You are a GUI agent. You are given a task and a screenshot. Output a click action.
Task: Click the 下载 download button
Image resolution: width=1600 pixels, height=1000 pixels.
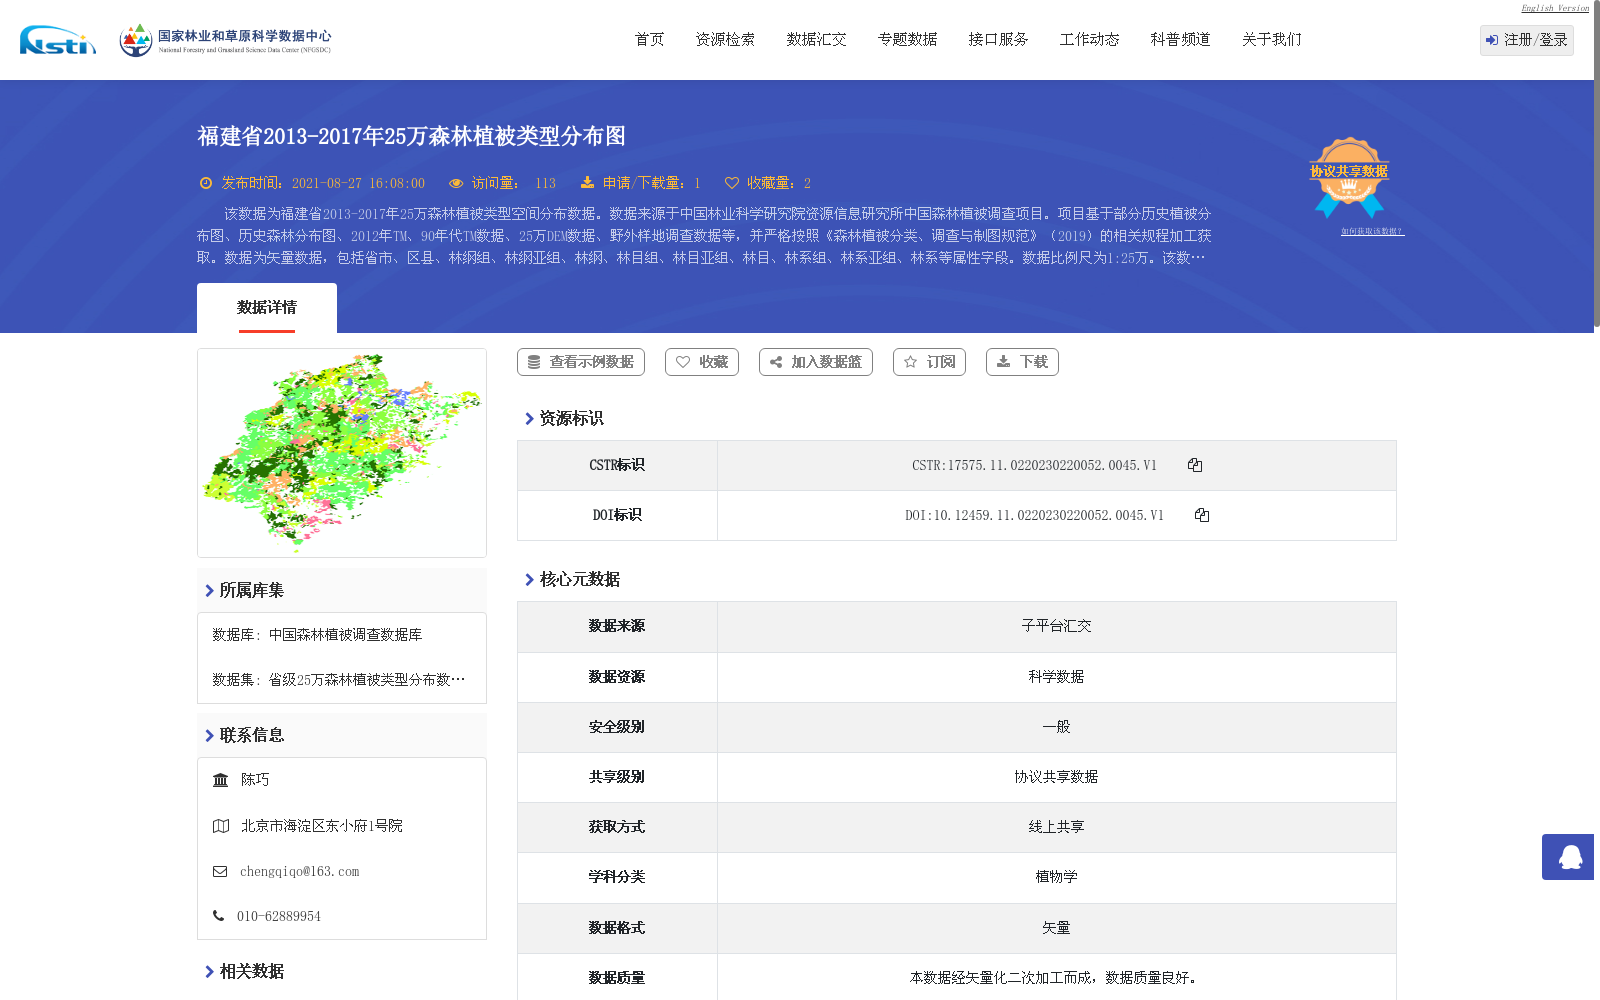point(1022,362)
